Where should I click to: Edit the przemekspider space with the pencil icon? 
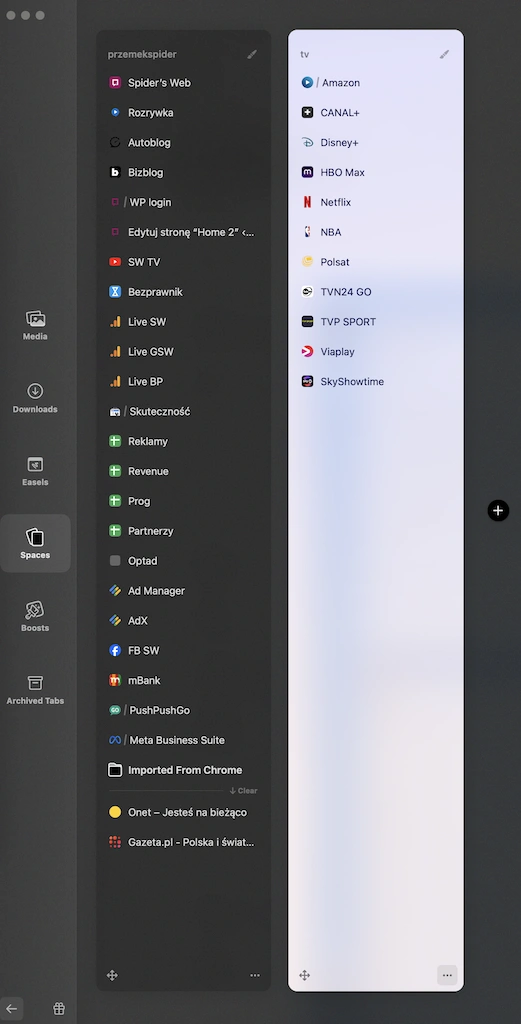click(x=252, y=54)
